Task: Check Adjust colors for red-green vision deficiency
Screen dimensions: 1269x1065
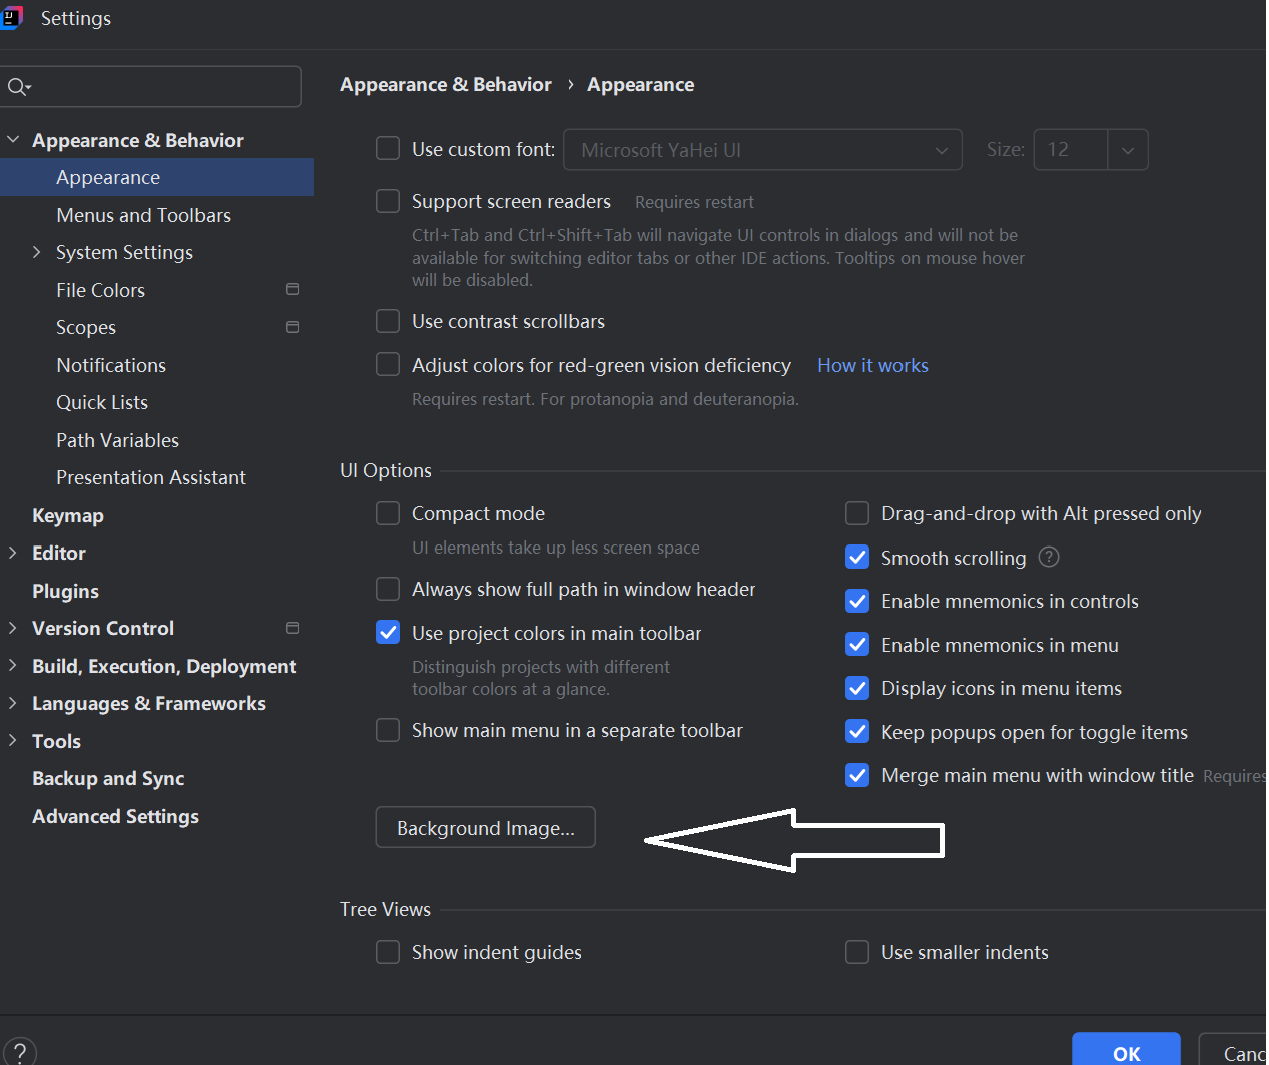Action: click(388, 364)
